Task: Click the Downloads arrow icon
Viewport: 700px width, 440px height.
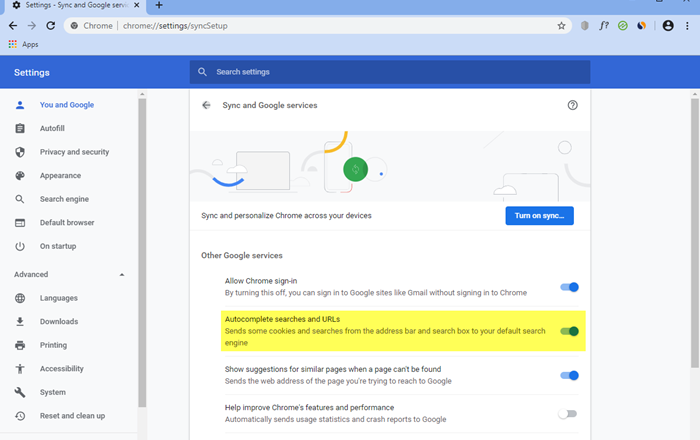Action: tap(20, 322)
